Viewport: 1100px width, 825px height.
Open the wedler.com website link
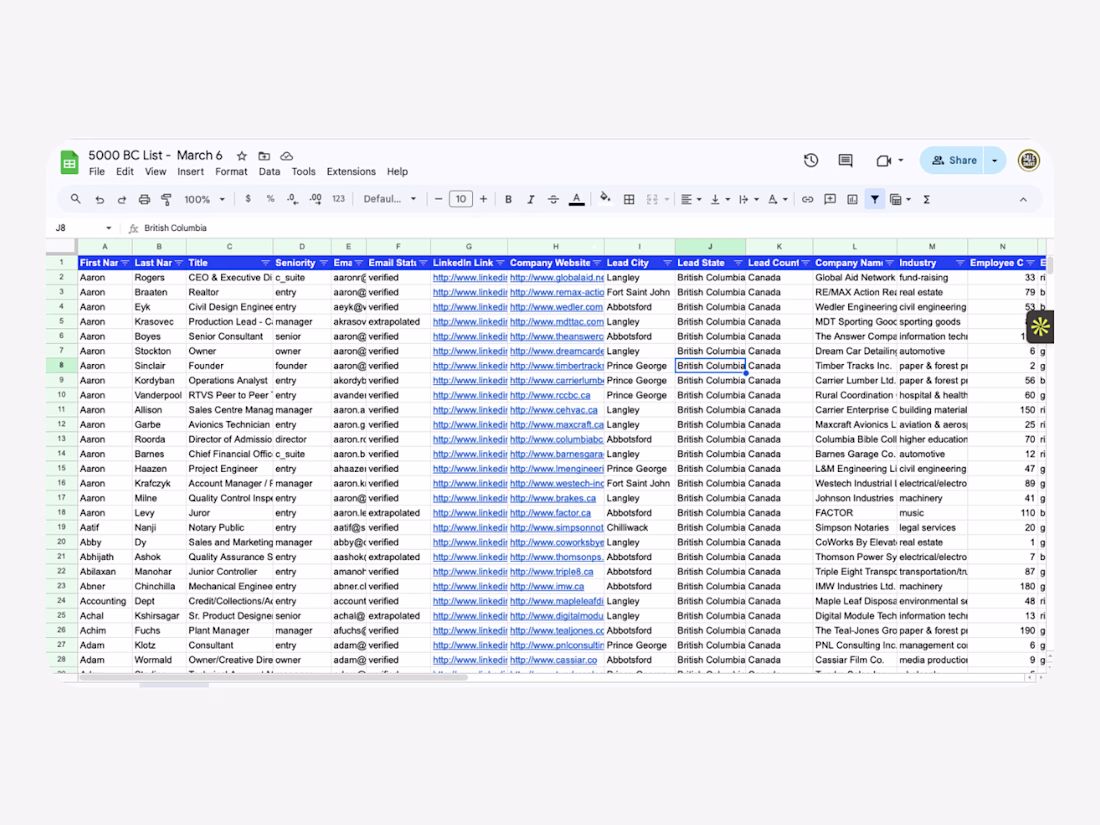pos(556,307)
